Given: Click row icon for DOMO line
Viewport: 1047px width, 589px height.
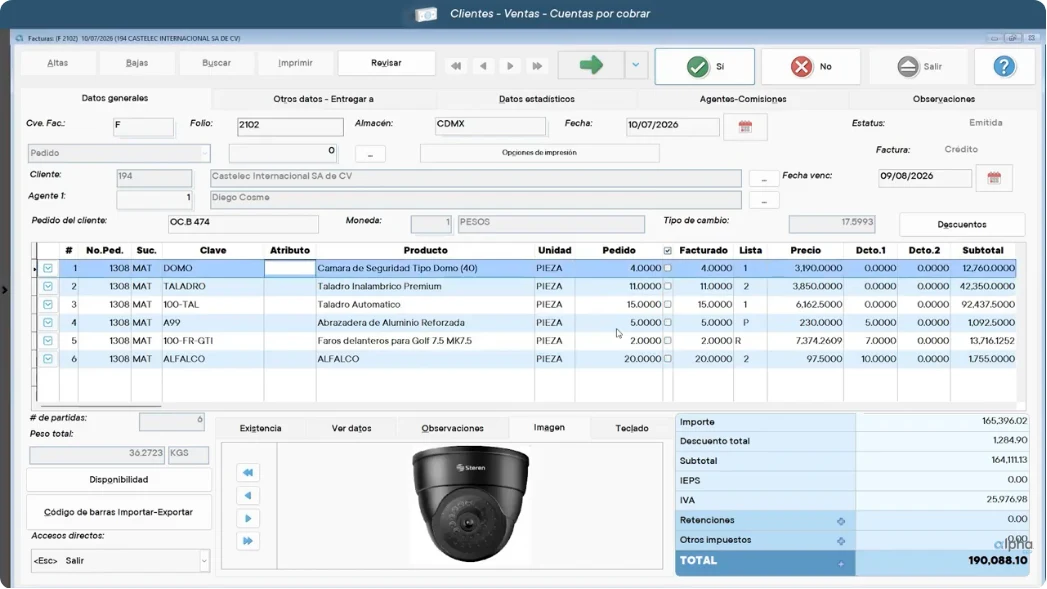Looking at the screenshot, I should (48, 268).
